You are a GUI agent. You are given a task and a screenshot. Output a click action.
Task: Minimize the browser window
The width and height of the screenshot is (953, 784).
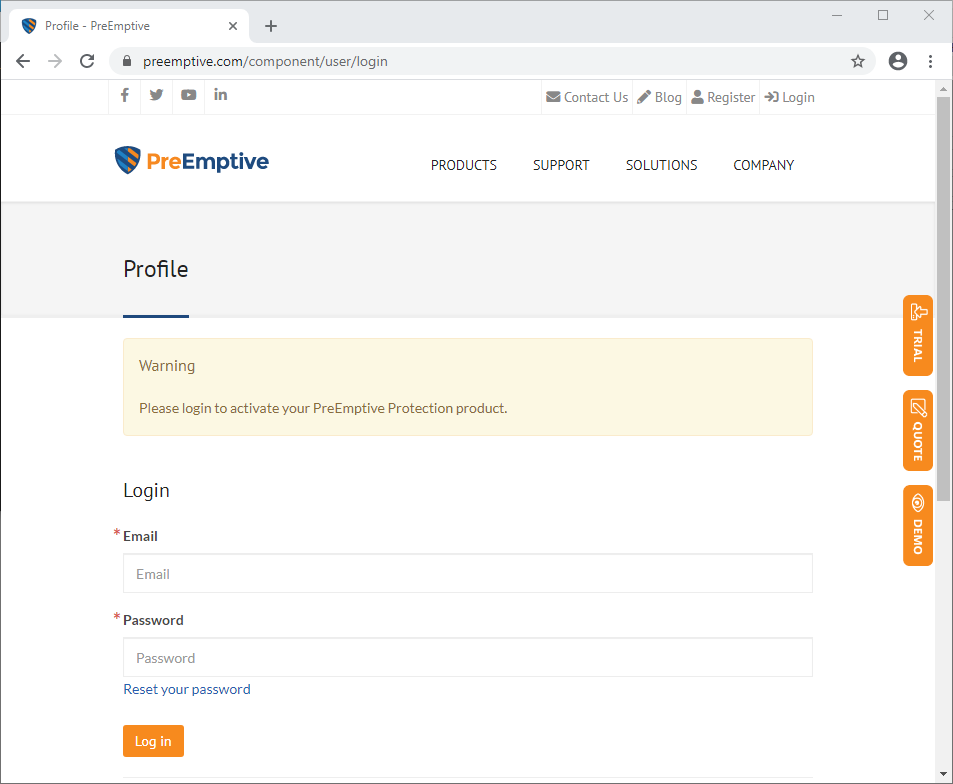(x=837, y=15)
